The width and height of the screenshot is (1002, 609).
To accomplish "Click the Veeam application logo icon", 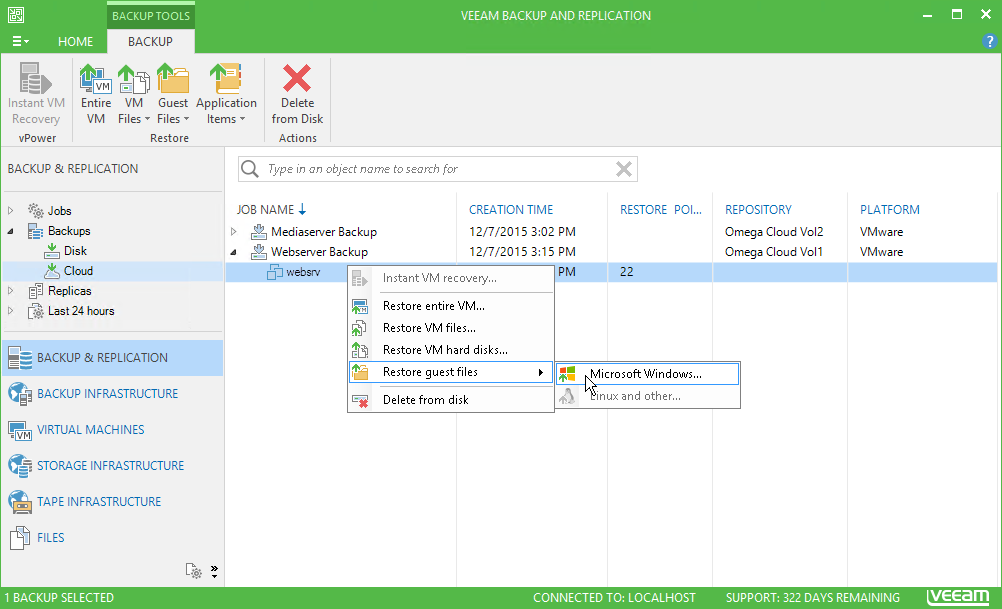I will coord(16,15).
